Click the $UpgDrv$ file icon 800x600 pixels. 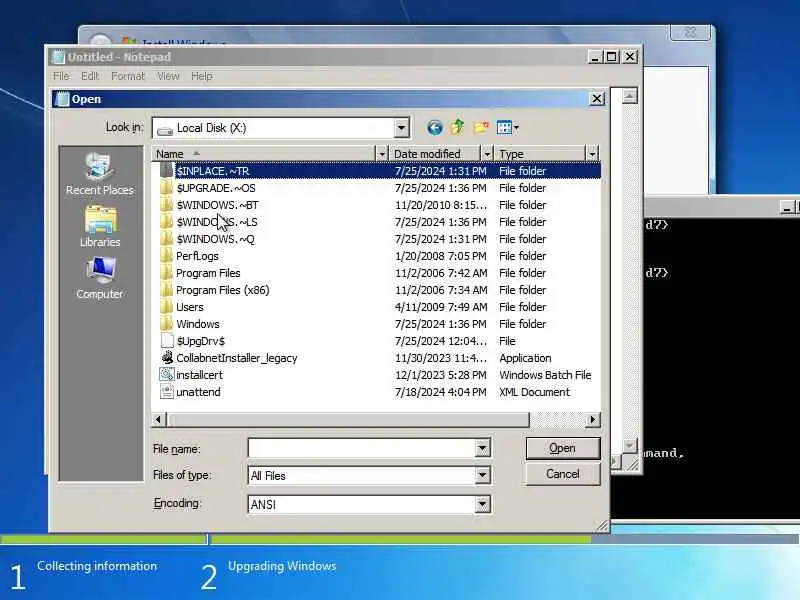point(167,341)
